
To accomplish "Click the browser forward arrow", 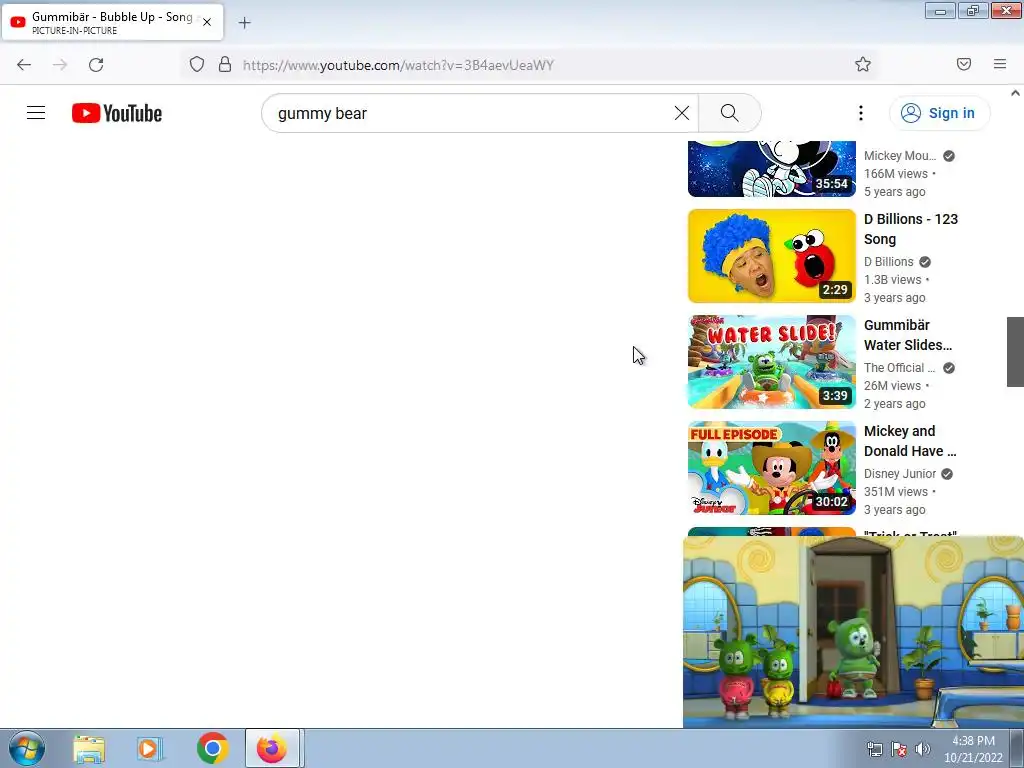I will pyautogui.click(x=60, y=65).
